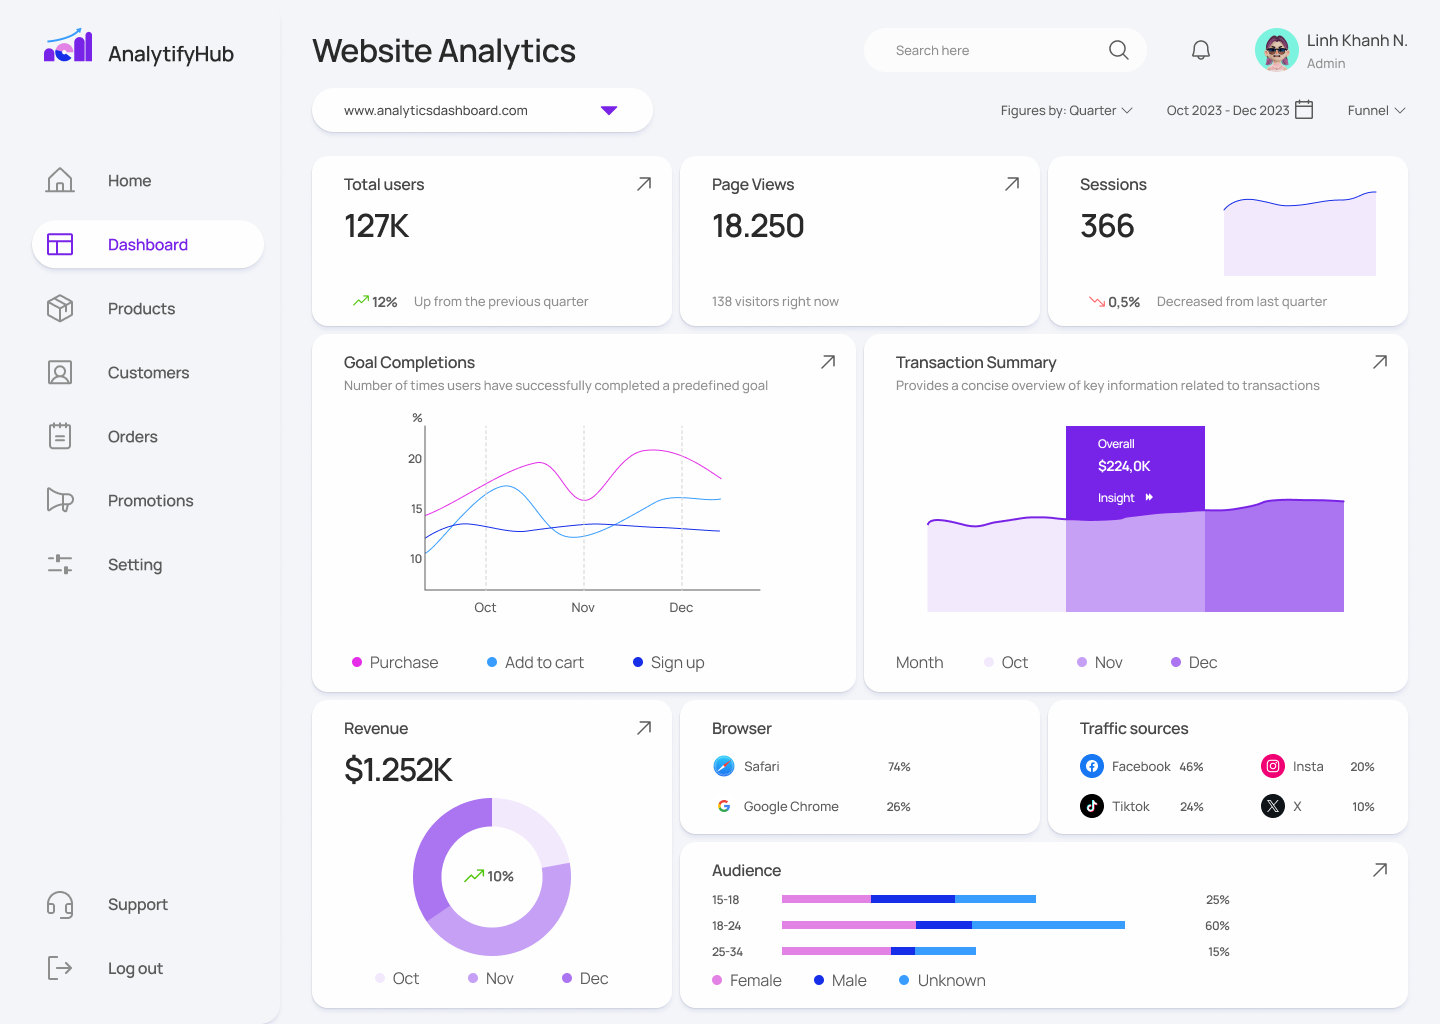Expand the Figures by Quarter selector
This screenshot has width=1440, height=1024.
tap(1067, 110)
